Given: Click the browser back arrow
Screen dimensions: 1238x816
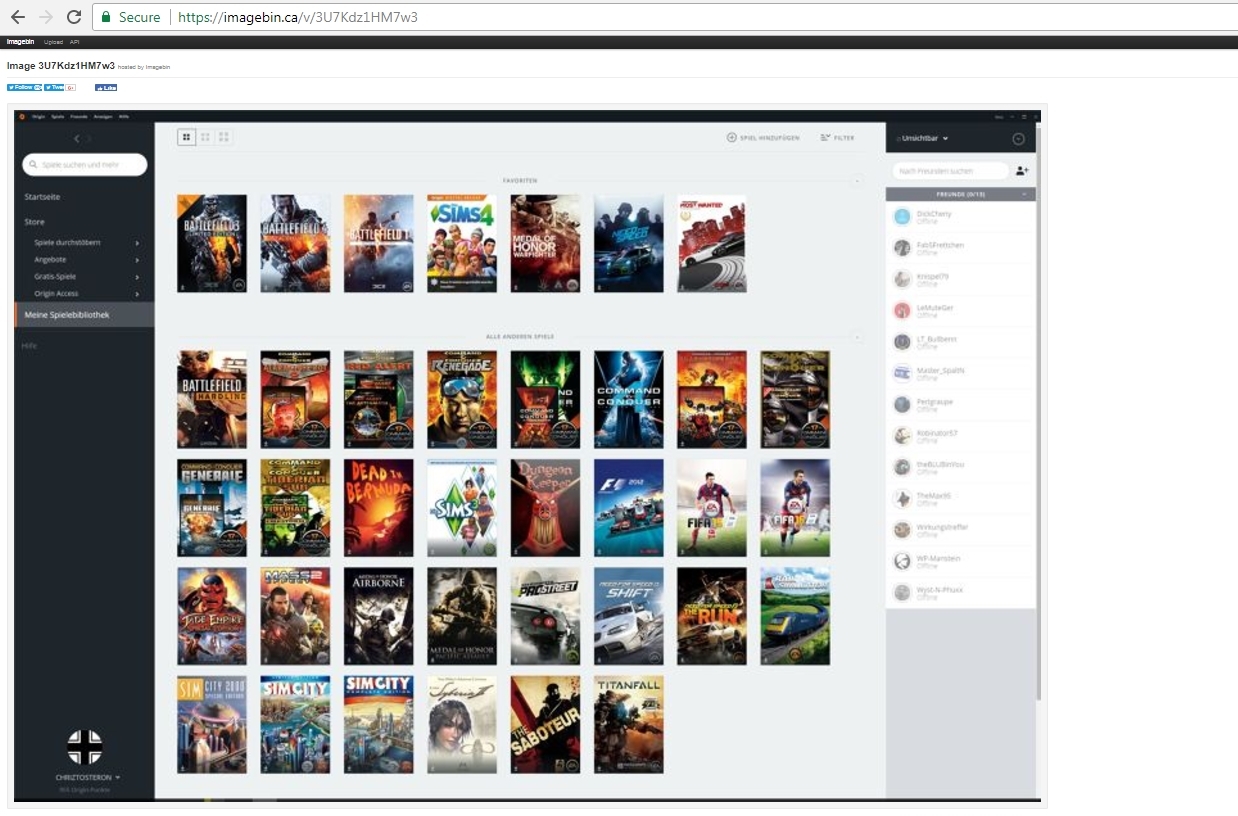Looking at the screenshot, I should pyautogui.click(x=17, y=17).
